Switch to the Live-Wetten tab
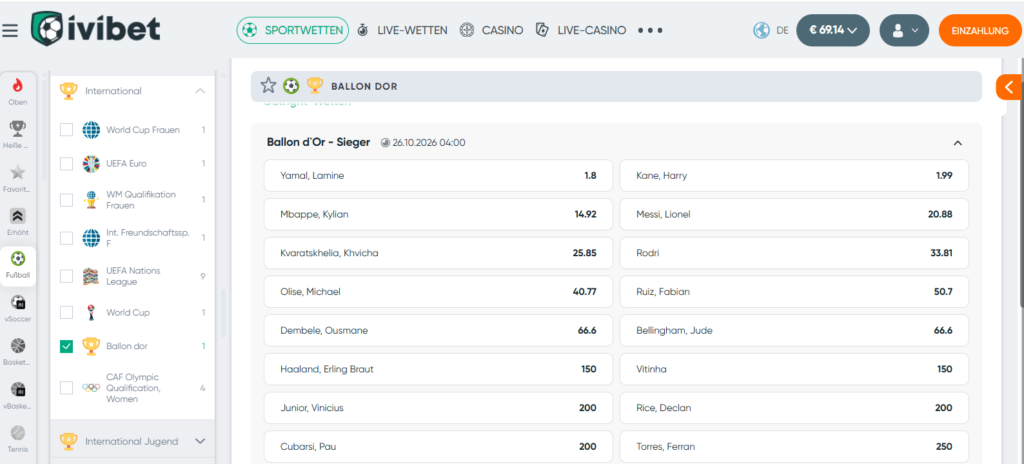 [402, 30]
